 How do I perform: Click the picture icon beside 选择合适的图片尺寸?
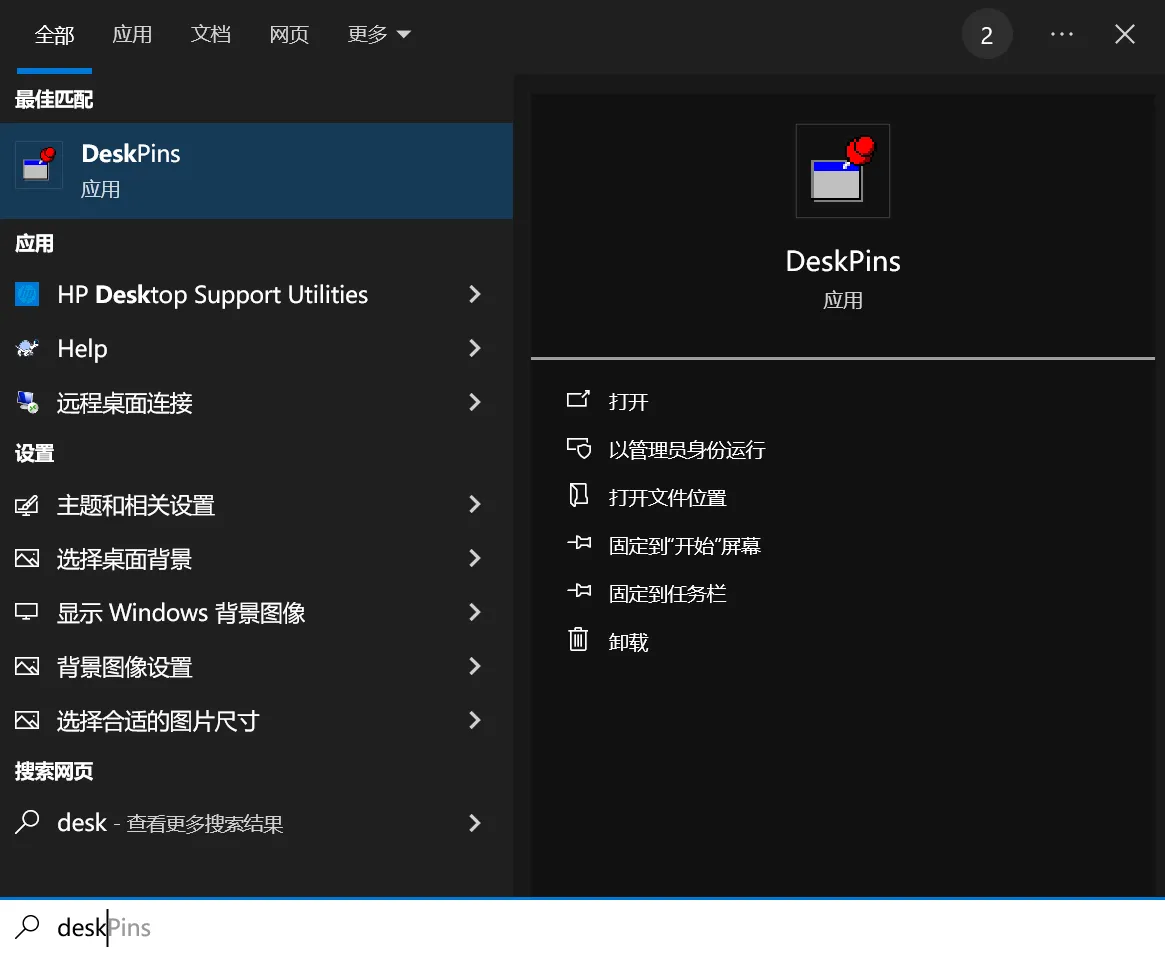point(27,720)
